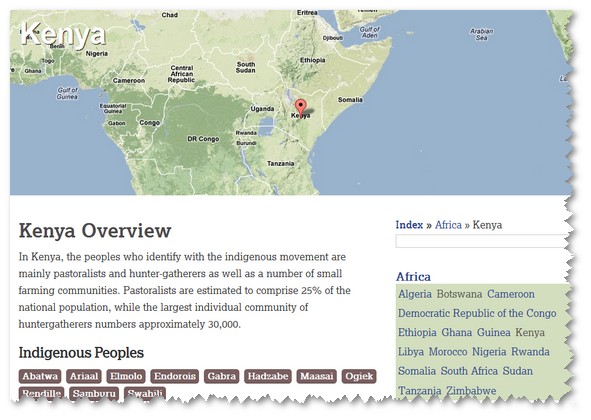Click the red Kenya map pin marker

(x=300, y=108)
